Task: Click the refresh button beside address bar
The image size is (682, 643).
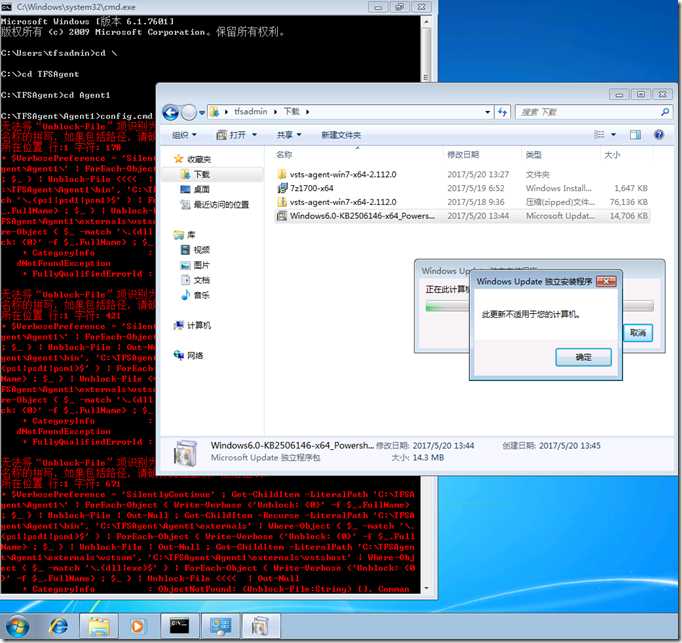Action: pyautogui.click(x=502, y=112)
